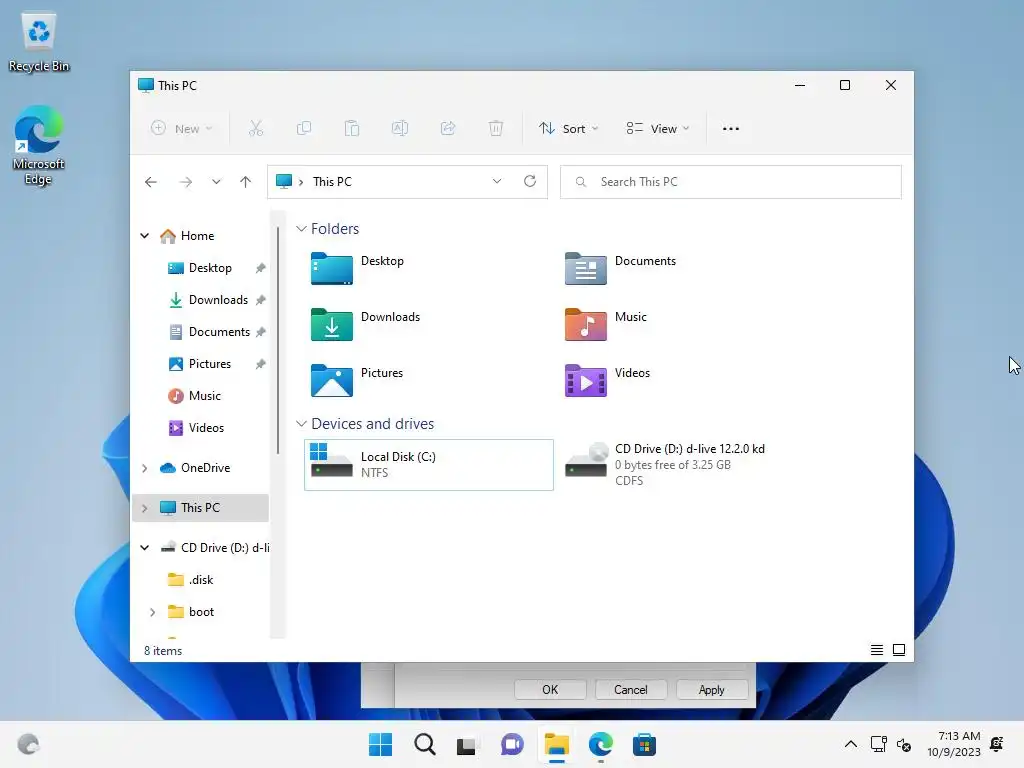The width and height of the screenshot is (1024, 768).
Task: Go back with the back arrow
Action: tap(151, 182)
